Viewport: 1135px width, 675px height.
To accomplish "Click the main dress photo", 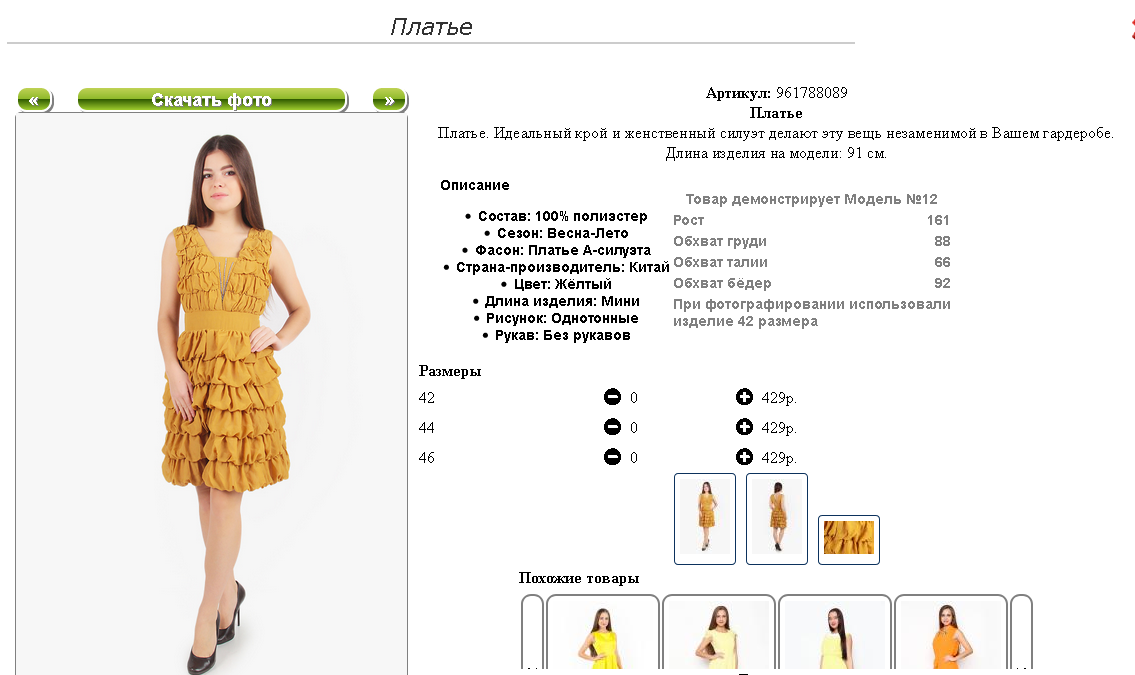I will (x=211, y=394).
